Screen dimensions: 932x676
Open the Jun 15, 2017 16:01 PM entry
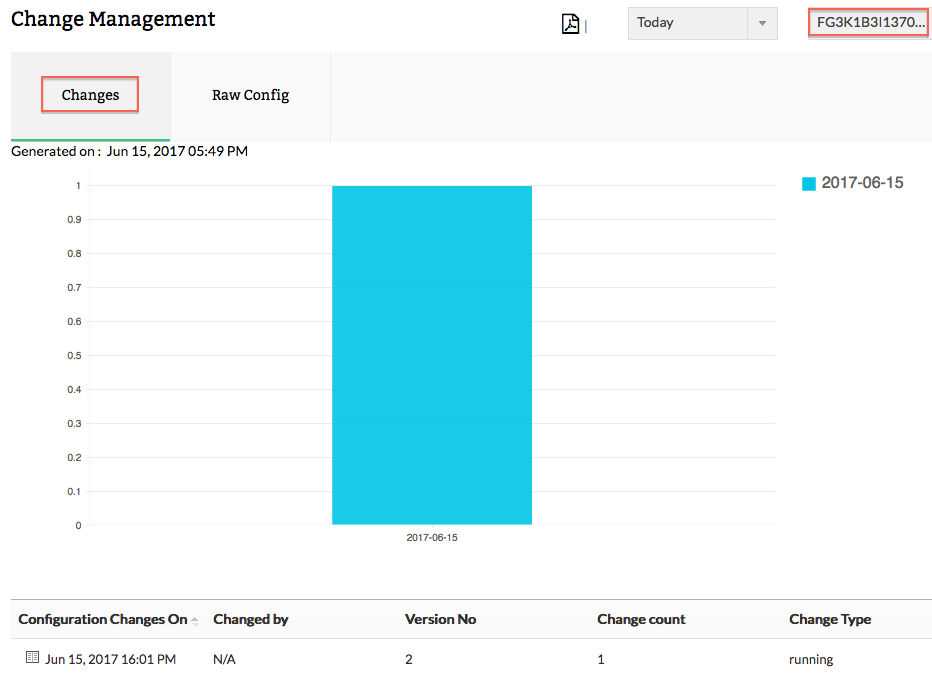pyautogui.click(x=111, y=659)
